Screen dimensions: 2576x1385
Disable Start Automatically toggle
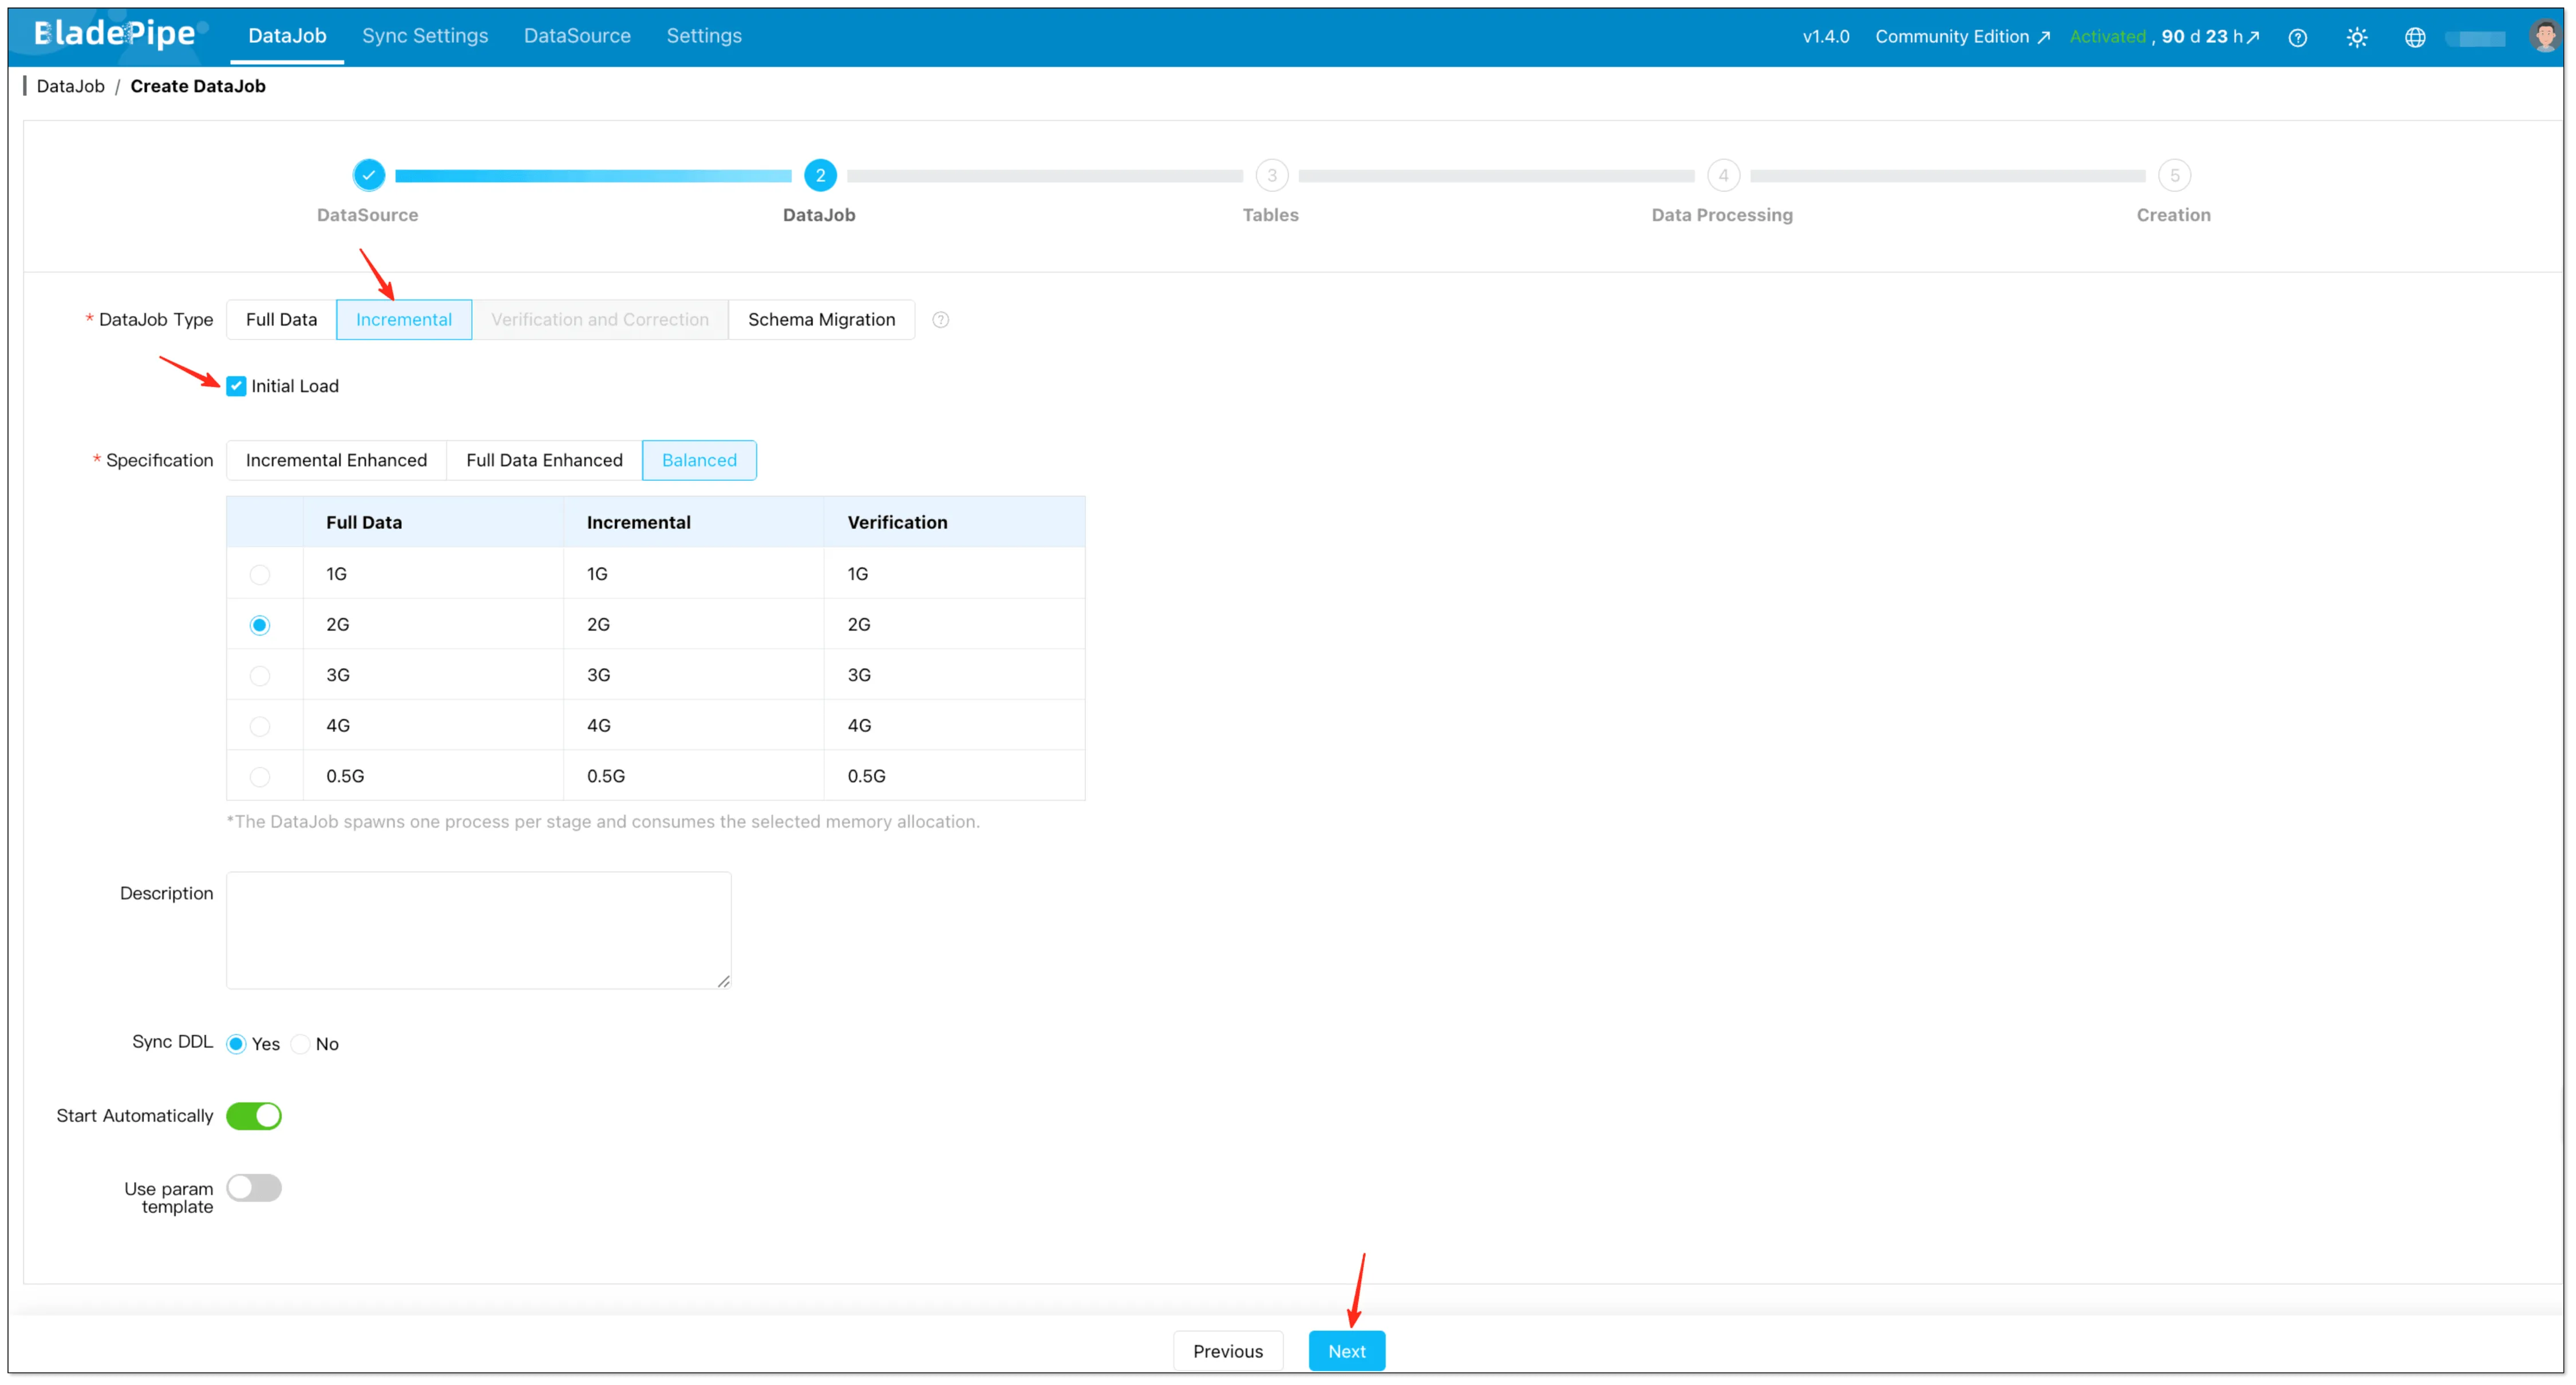[254, 1116]
